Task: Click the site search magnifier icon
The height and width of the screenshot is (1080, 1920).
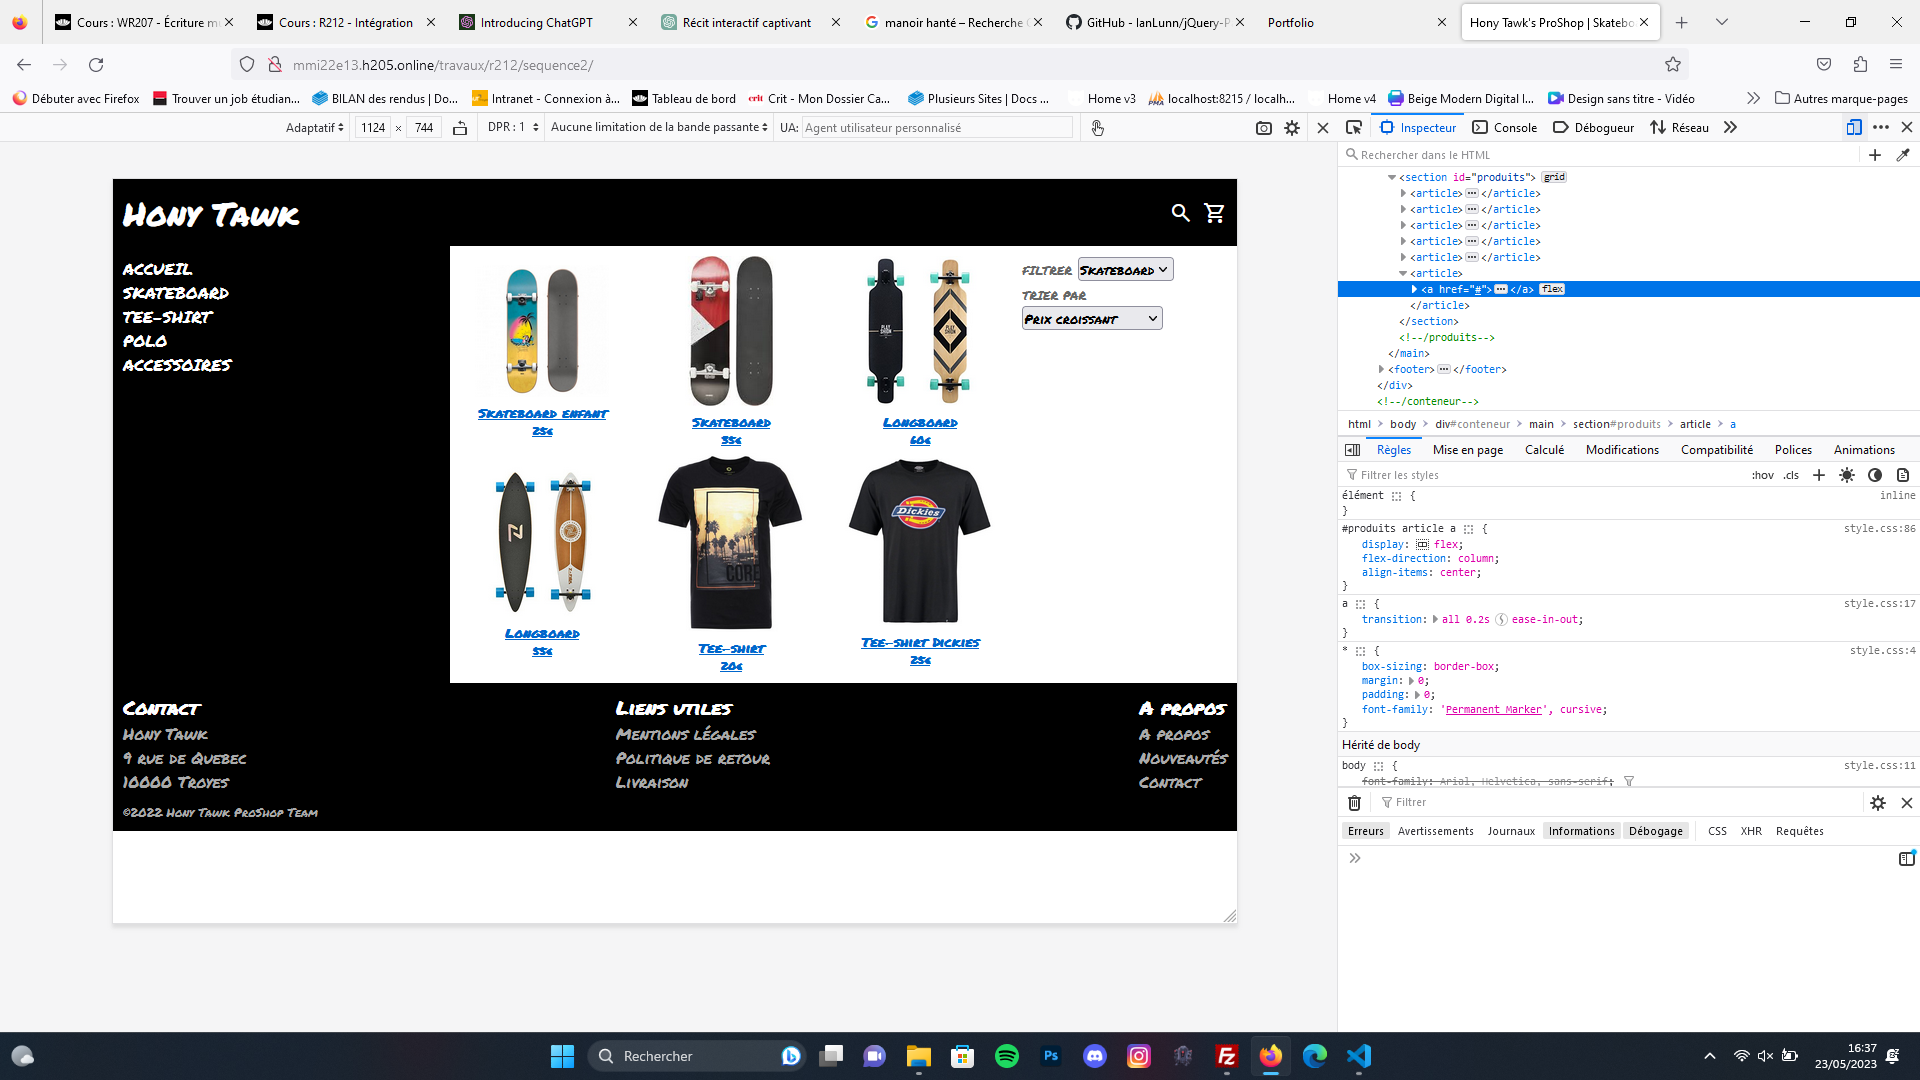Action: coord(1180,213)
